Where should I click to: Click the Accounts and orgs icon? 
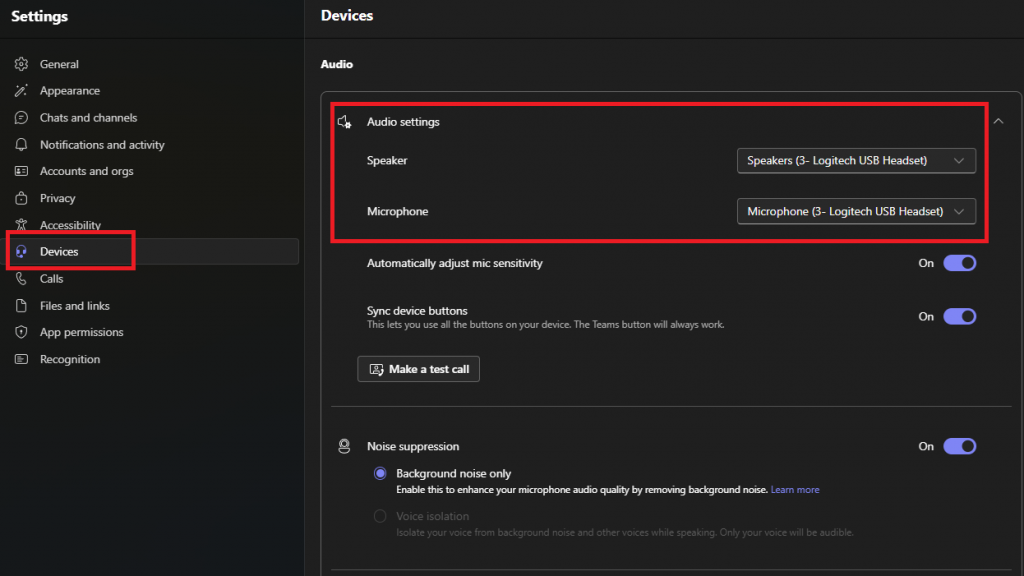click(21, 172)
